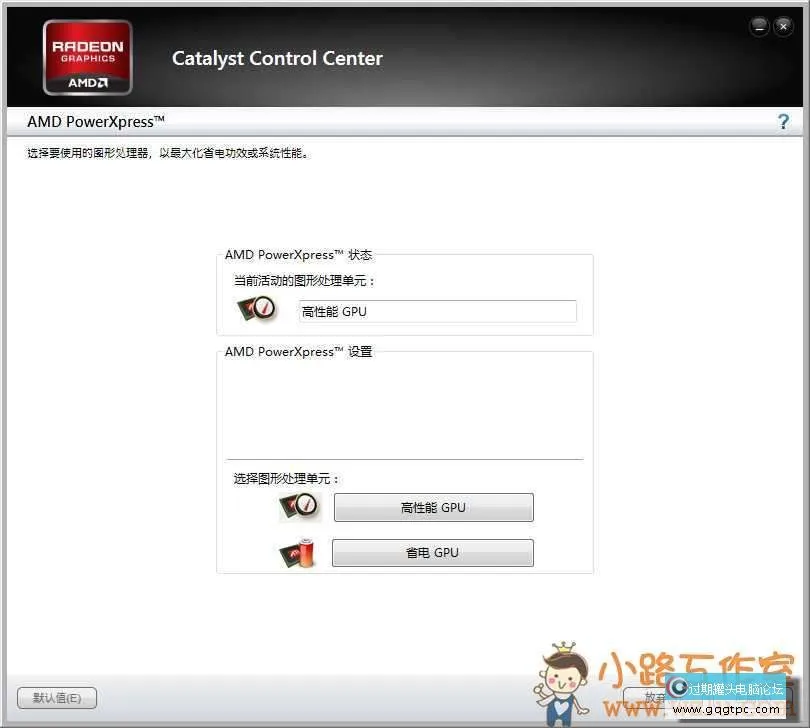Click the Catalyst Control Center title text
This screenshot has width=810, height=728.
coord(277,58)
